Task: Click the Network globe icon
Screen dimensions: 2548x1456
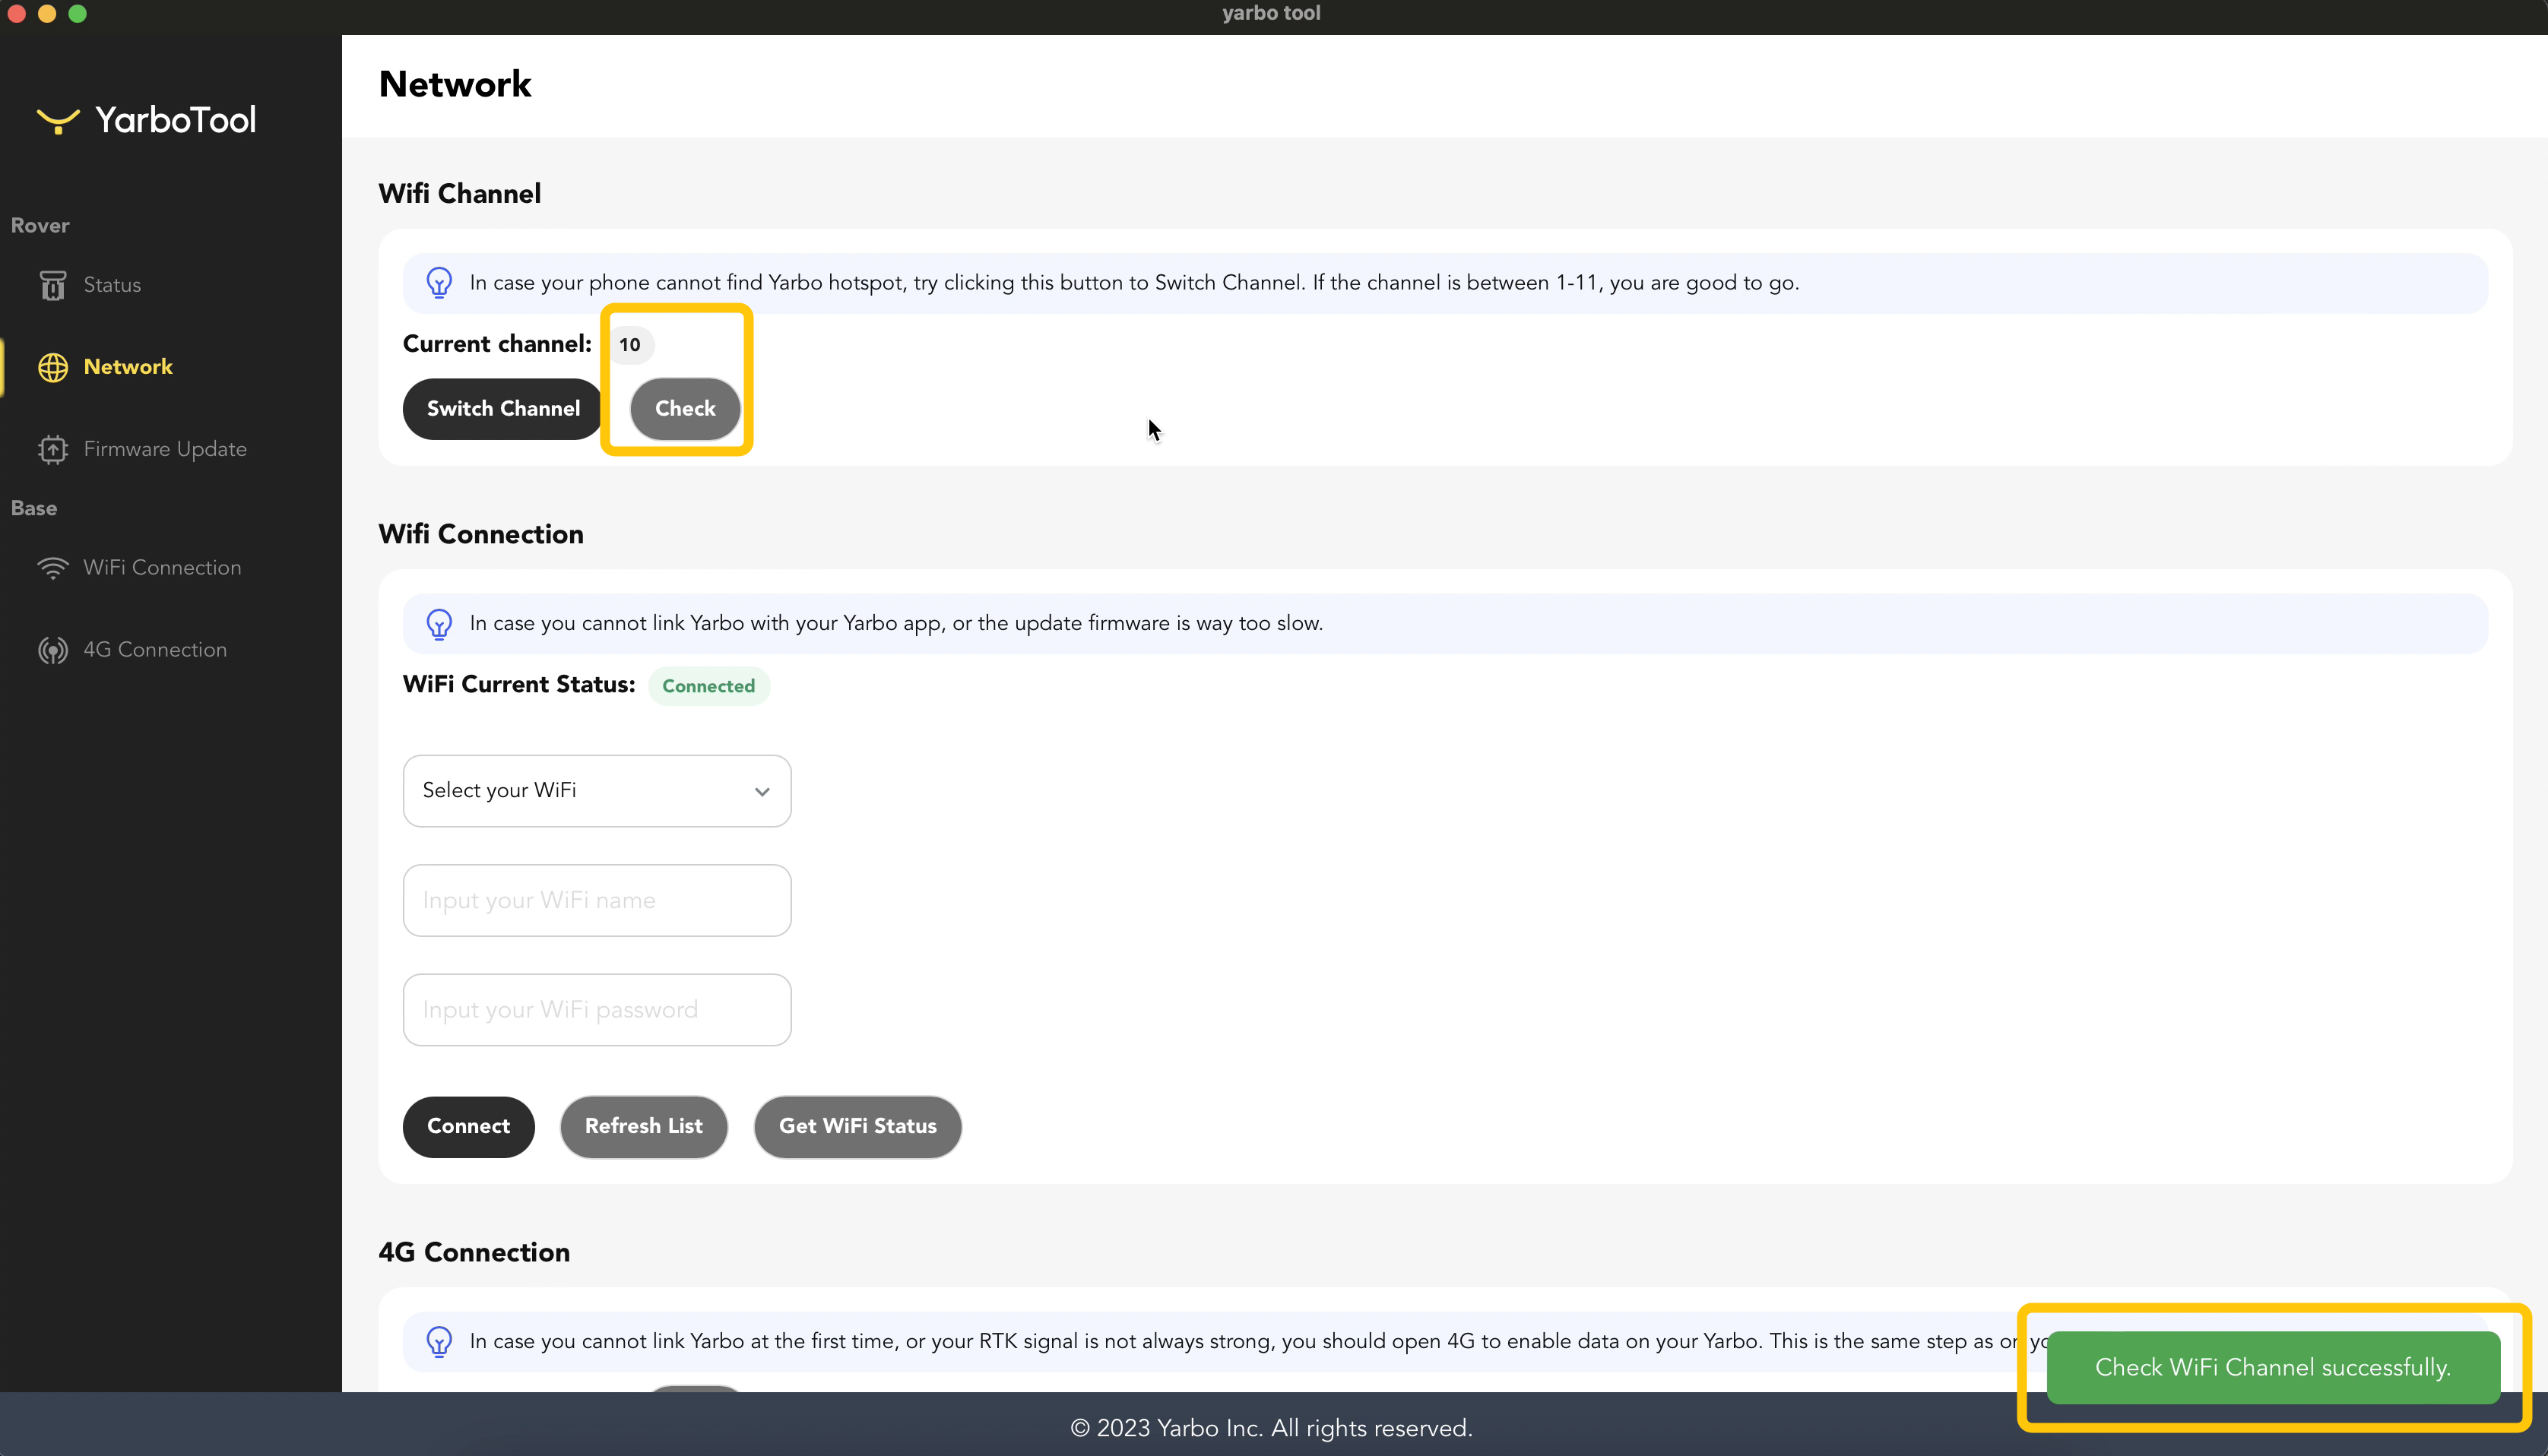Action: [x=53, y=368]
